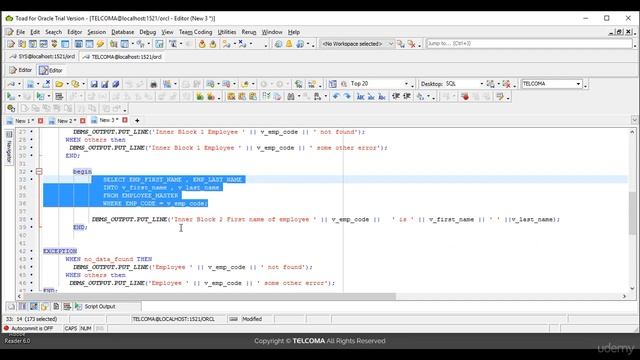The height and width of the screenshot is (360, 640).
Task: Toggle Autocommit is OFF status indicator
Action: [x=29, y=328]
